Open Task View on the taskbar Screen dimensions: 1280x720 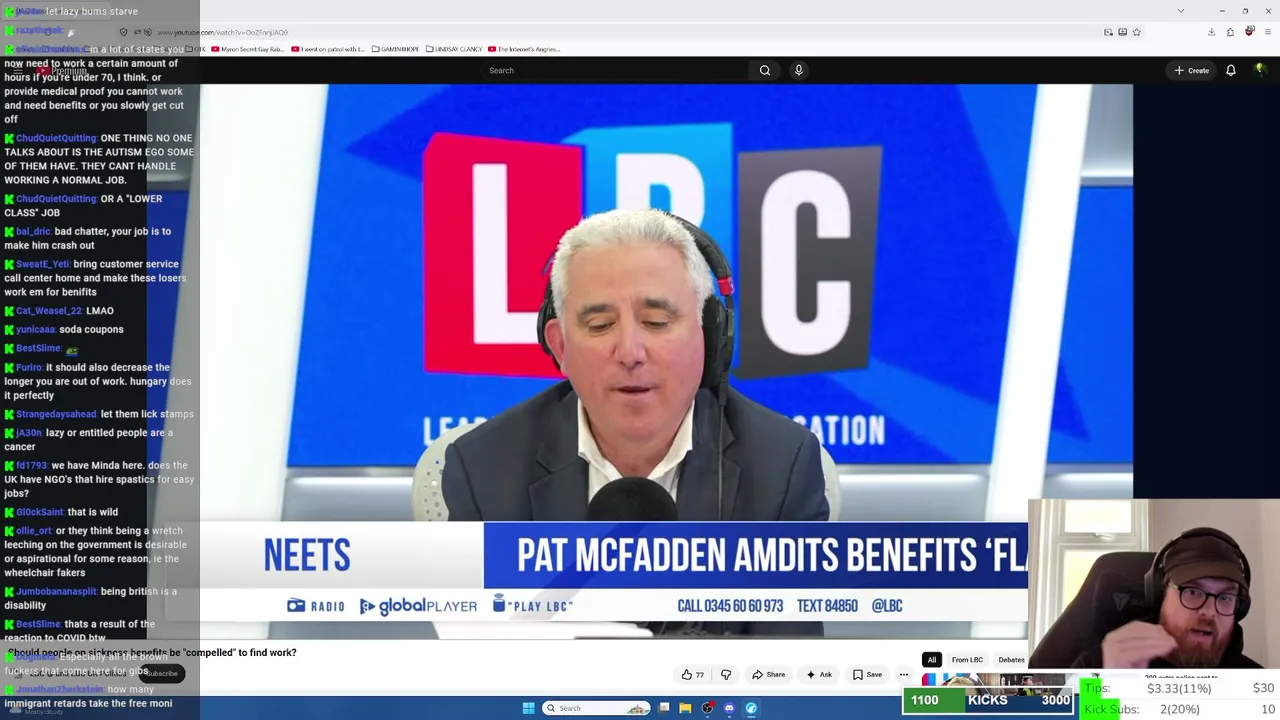664,708
